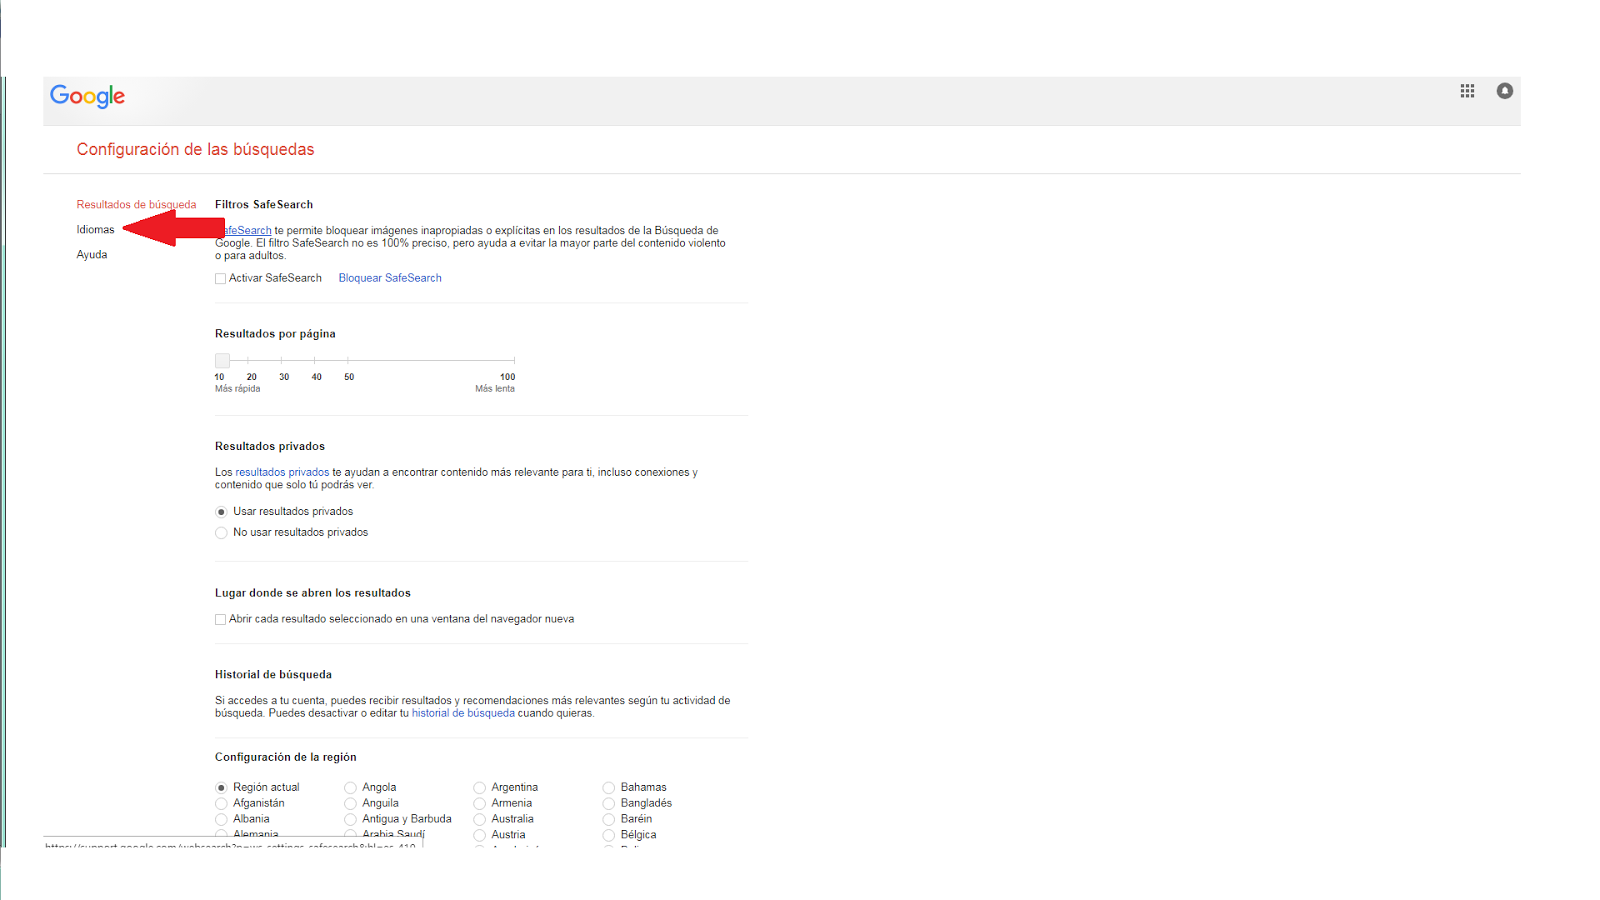Open the notifications bell icon
Viewport: 1600px width, 900px height.
pos(1504,91)
